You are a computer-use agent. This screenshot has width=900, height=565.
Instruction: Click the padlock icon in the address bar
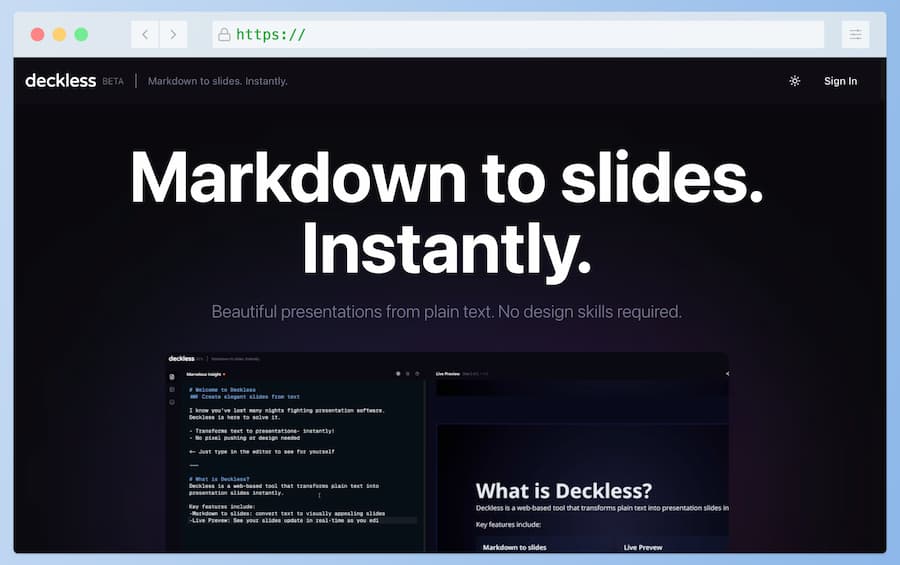(225, 35)
